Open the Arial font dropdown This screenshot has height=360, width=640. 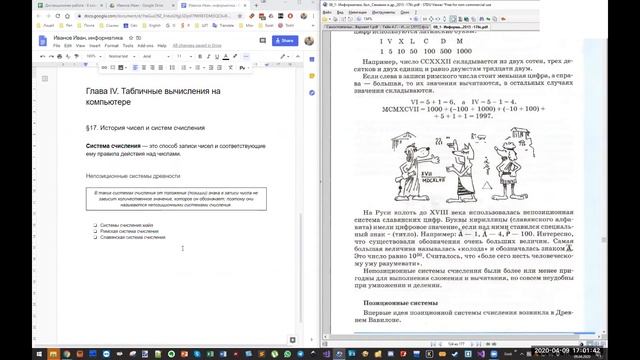click(156, 56)
